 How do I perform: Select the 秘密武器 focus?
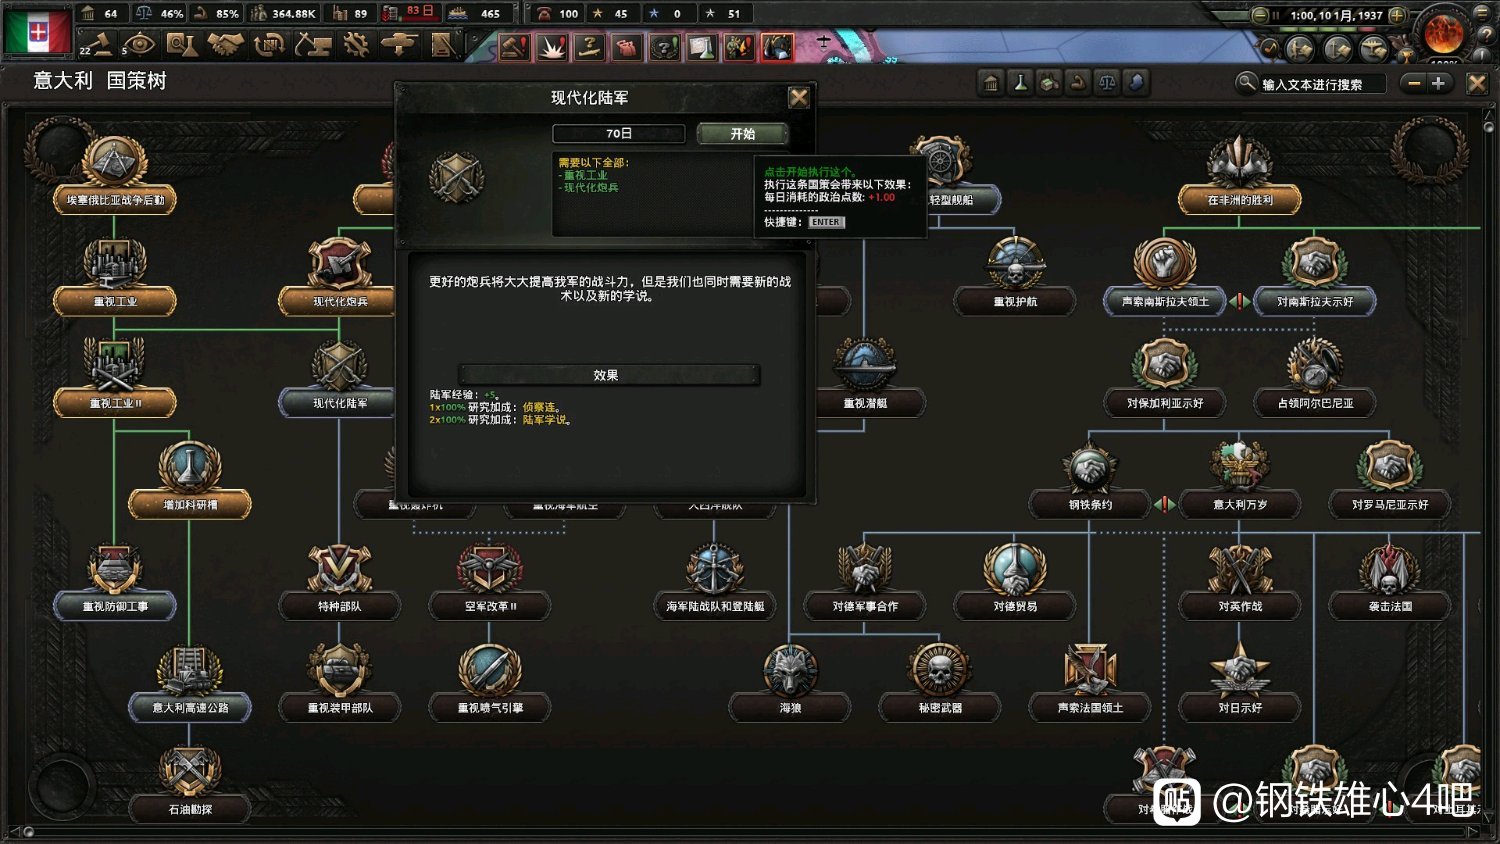pos(940,682)
